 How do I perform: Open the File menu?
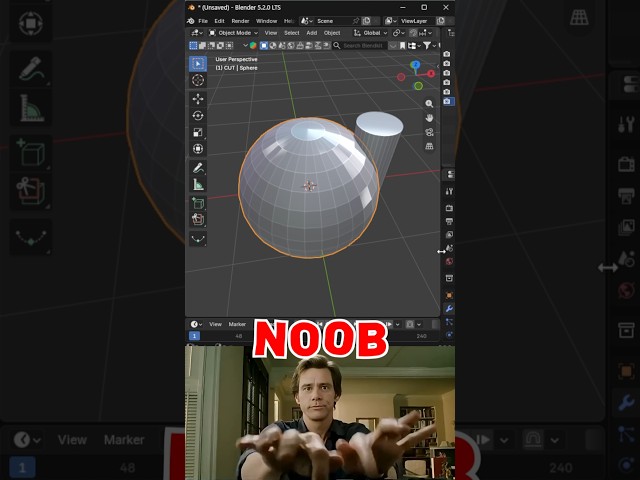point(203,21)
